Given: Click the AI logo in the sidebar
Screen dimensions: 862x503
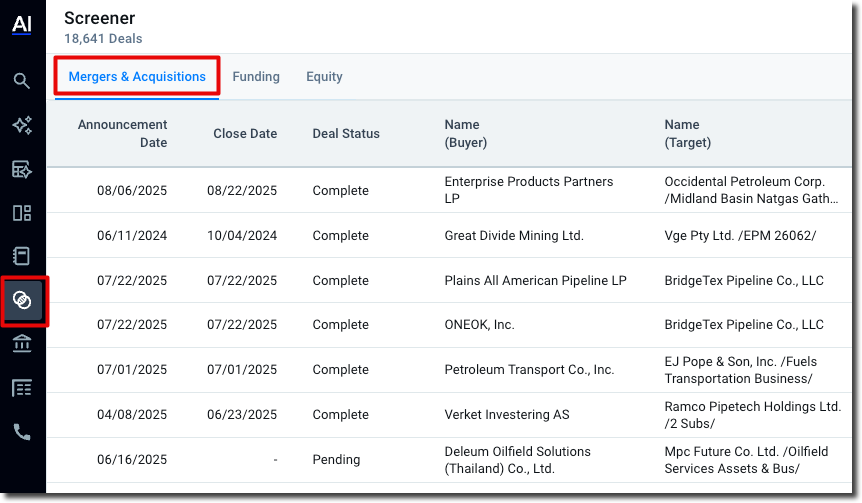Looking at the screenshot, I should click(x=22, y=26).
